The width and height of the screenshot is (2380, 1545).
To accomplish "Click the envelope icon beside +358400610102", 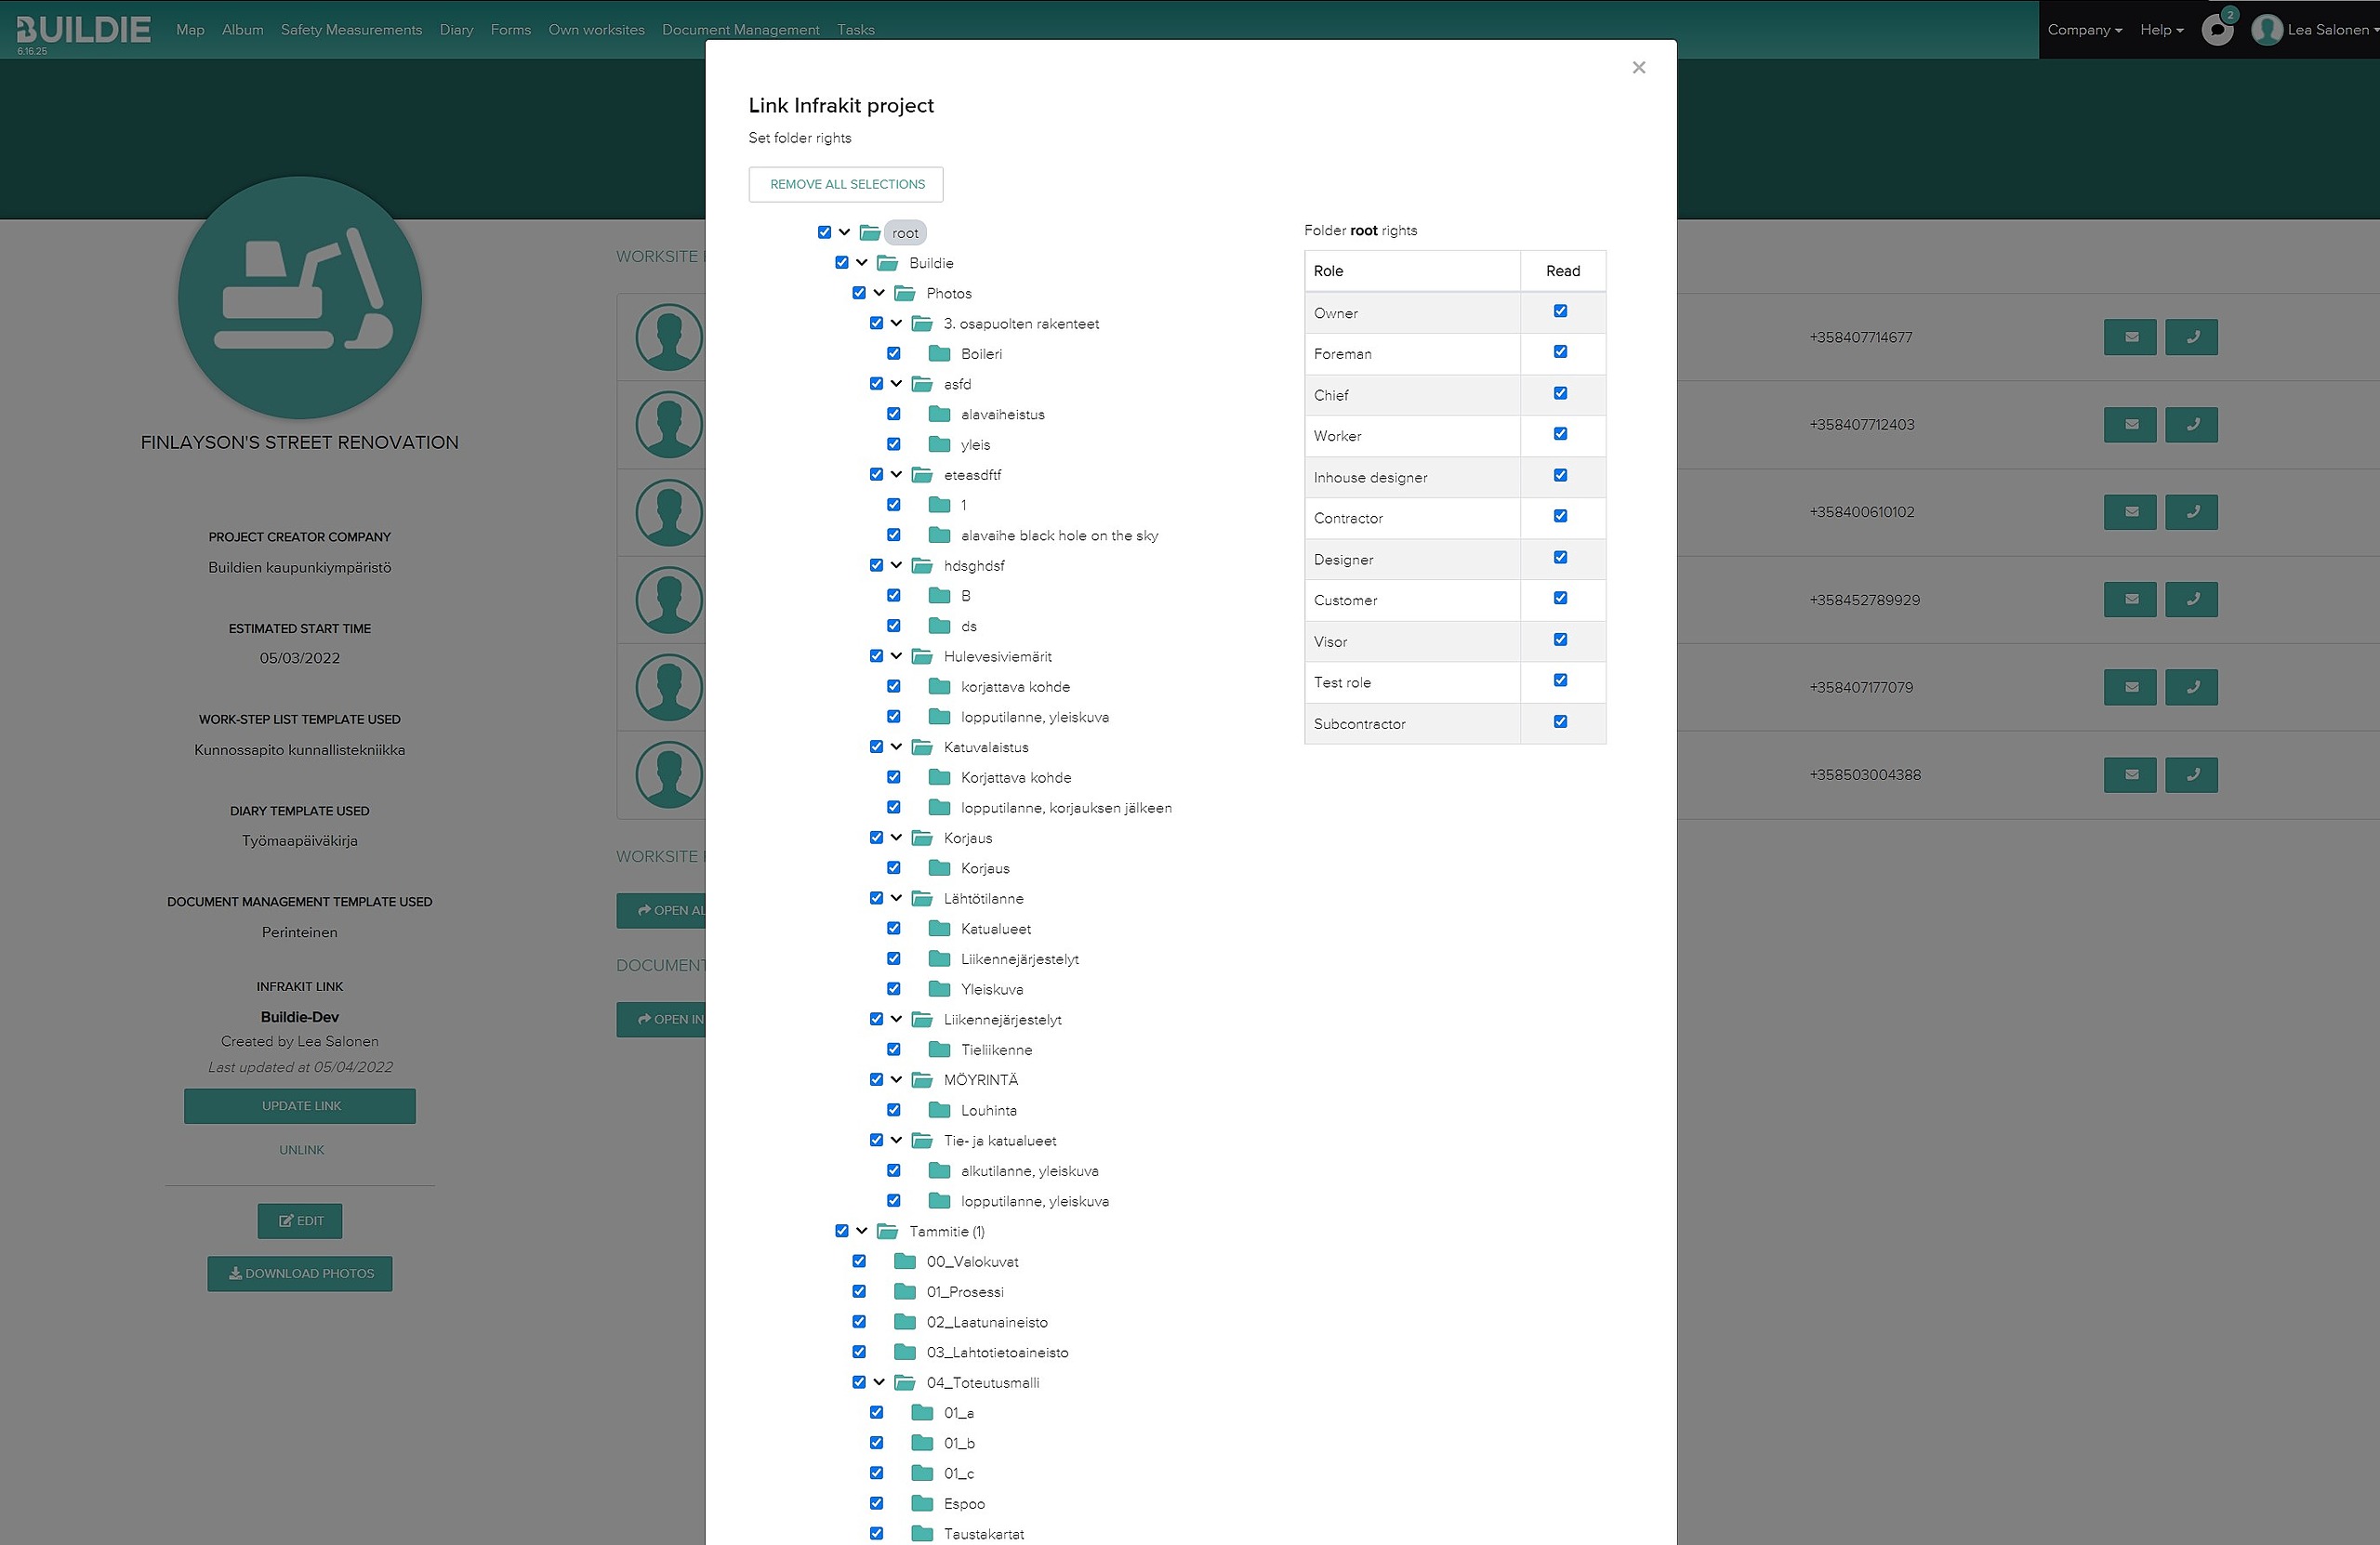I will pos(2130,512).
